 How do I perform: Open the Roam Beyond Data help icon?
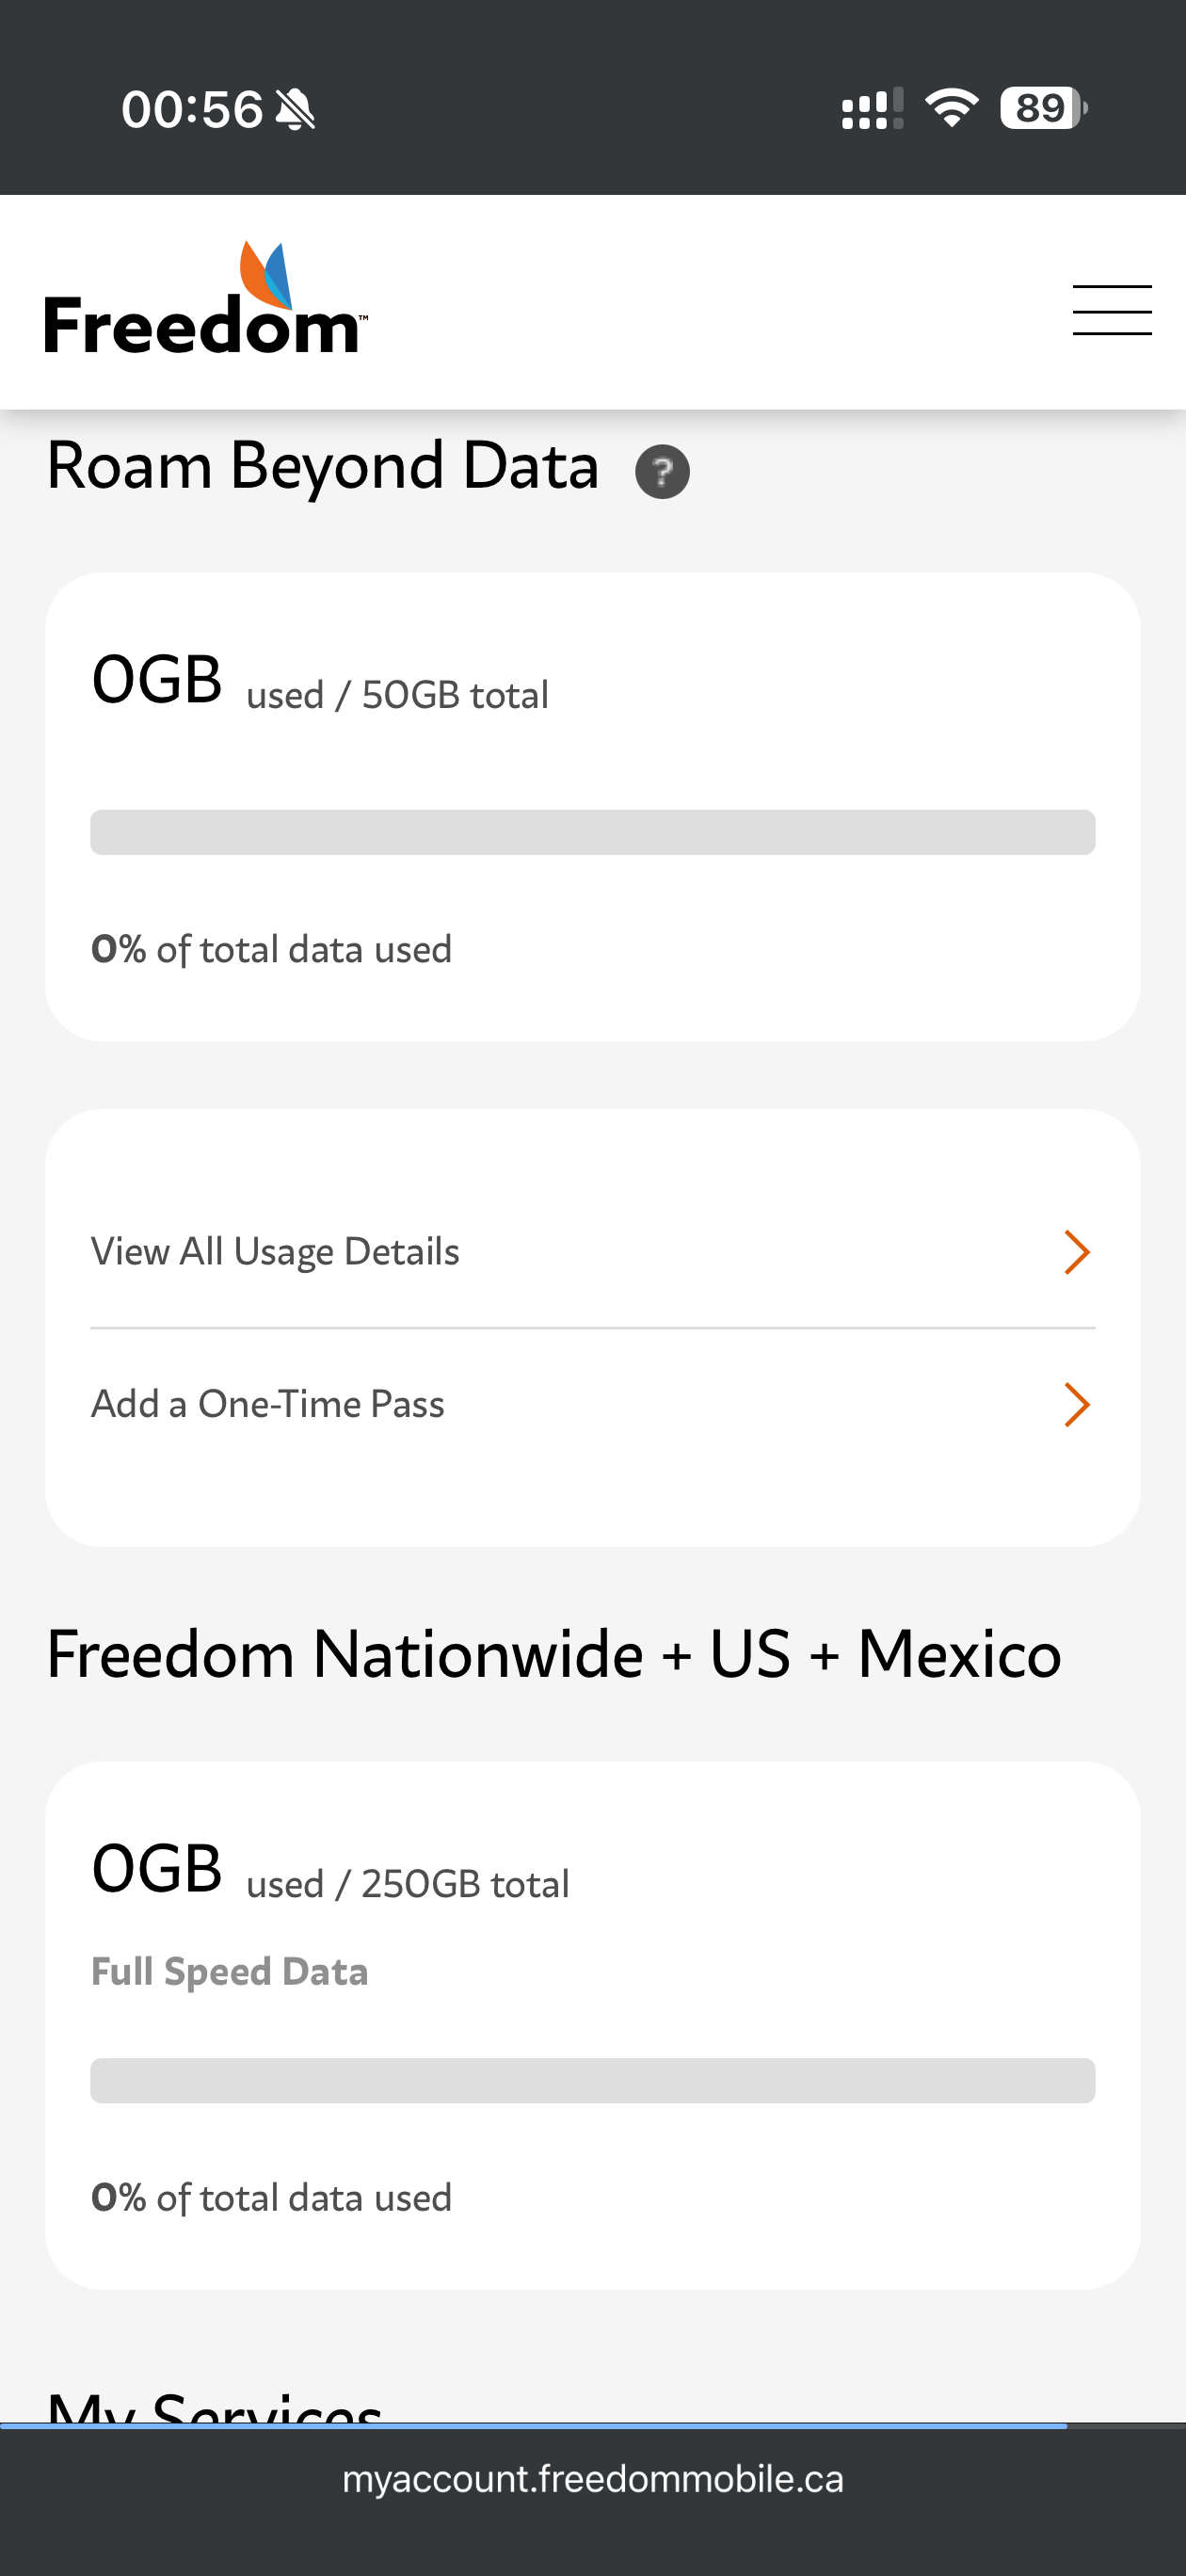662,471
